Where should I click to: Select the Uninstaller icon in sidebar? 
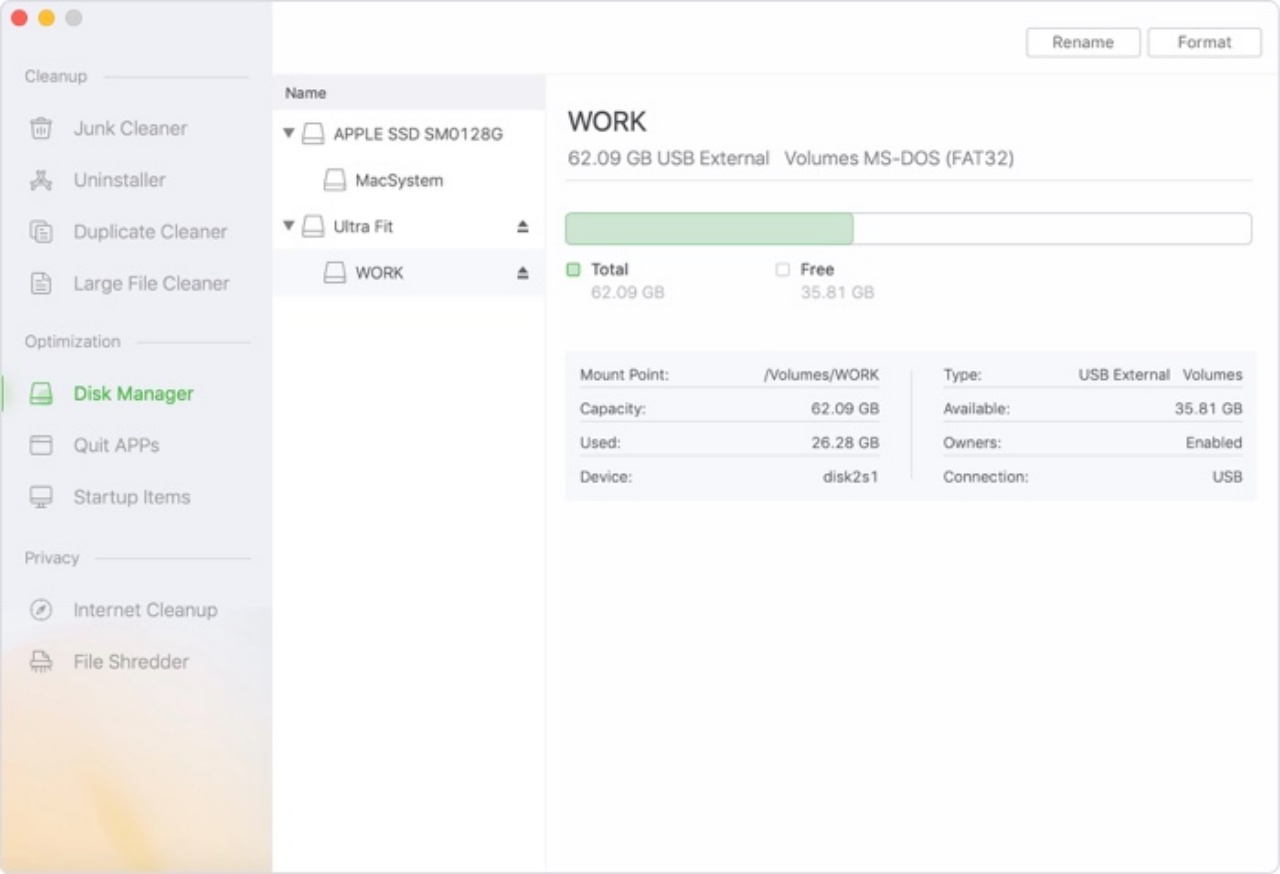coord(41,180)
